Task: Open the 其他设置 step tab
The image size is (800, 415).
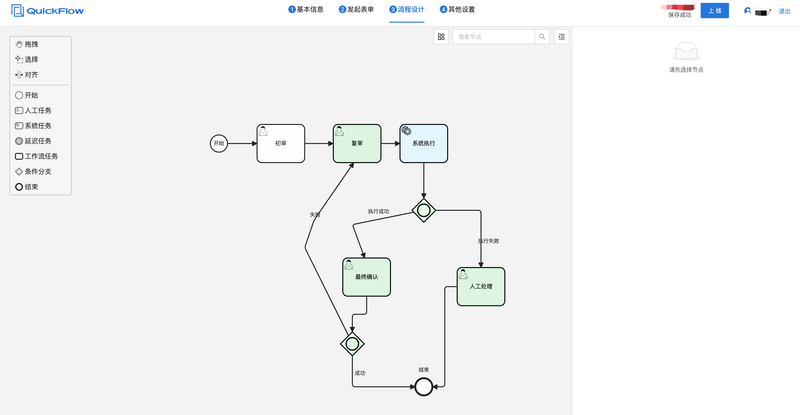Action: point(457,9)
